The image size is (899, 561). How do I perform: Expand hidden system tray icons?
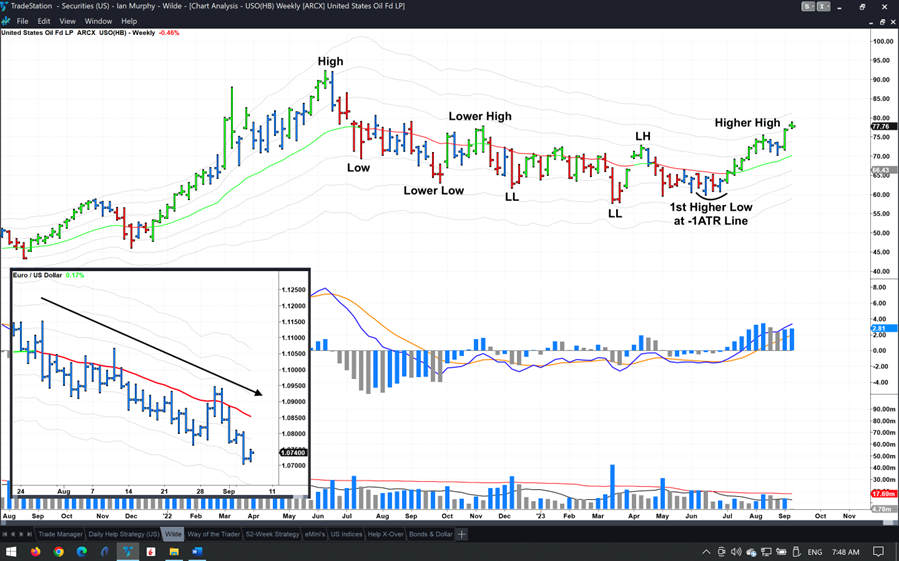(706, 552)
